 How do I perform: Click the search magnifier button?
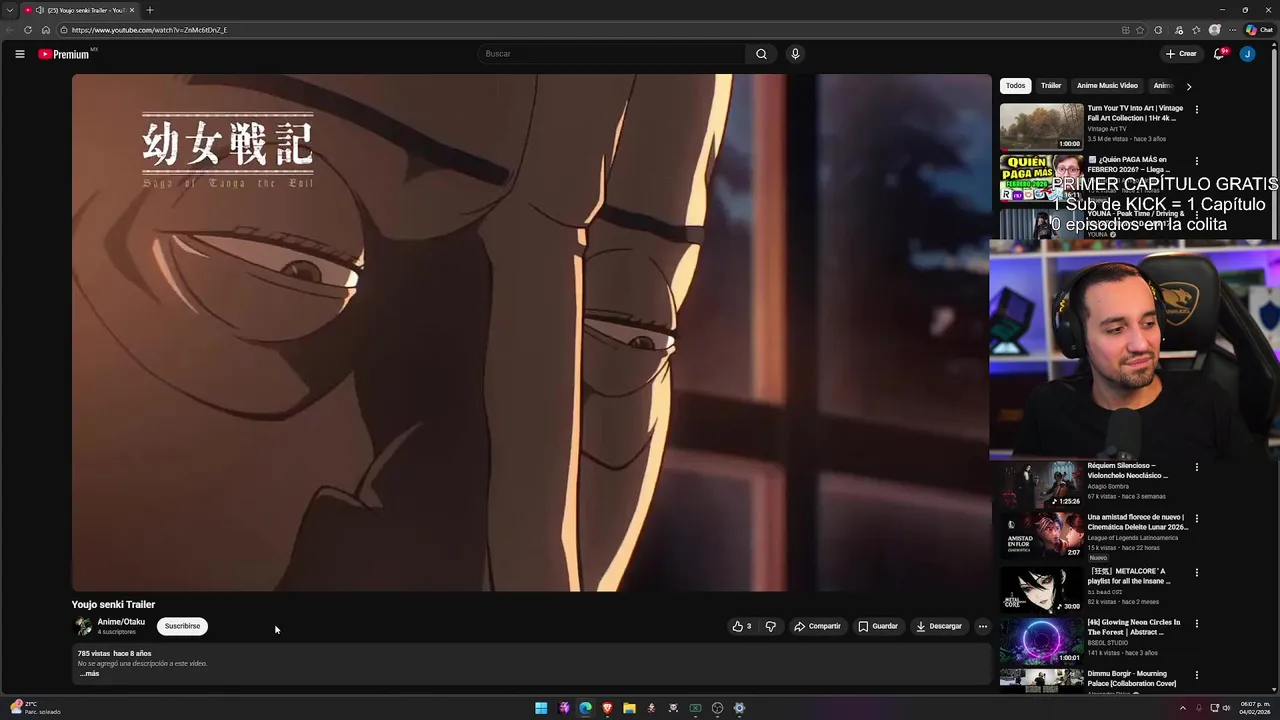point(761,54)
